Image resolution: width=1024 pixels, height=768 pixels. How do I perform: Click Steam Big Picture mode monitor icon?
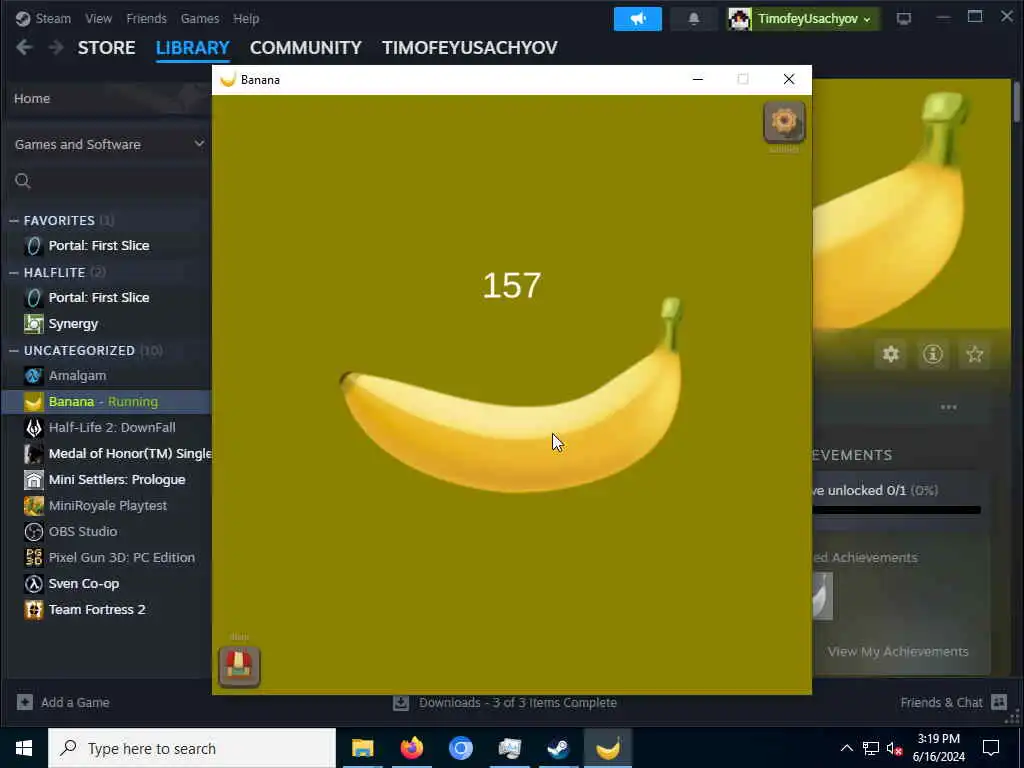tap(904, 19)
